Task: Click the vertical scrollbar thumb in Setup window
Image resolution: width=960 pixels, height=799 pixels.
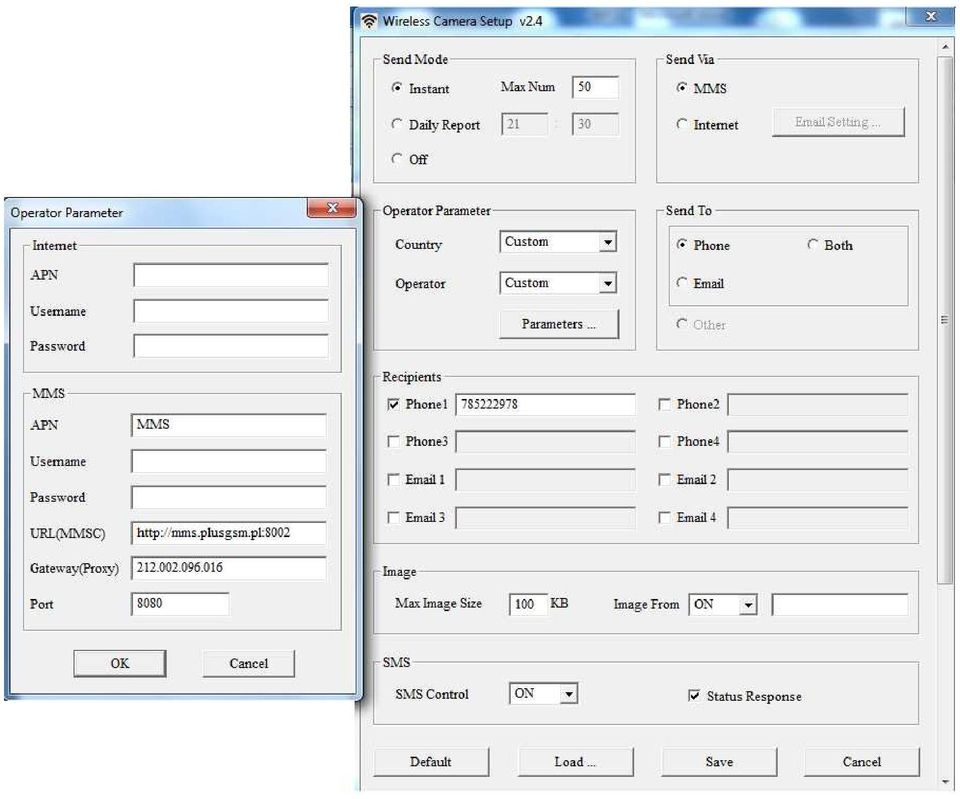Action: [945, 318]
